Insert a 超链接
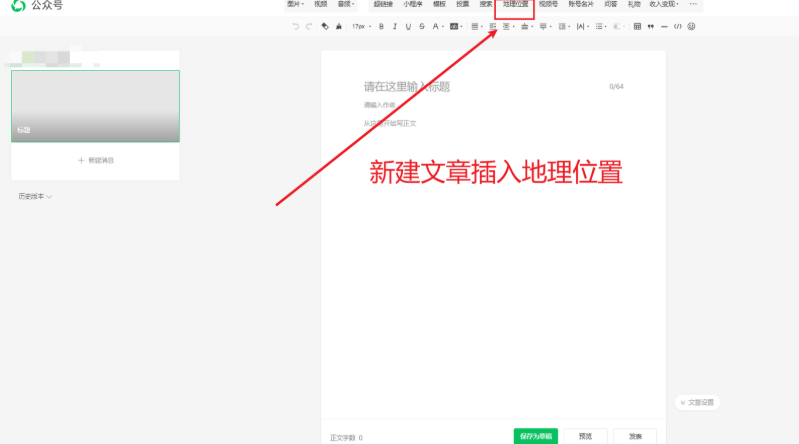The image size is (799, 444). pos(383,4)
